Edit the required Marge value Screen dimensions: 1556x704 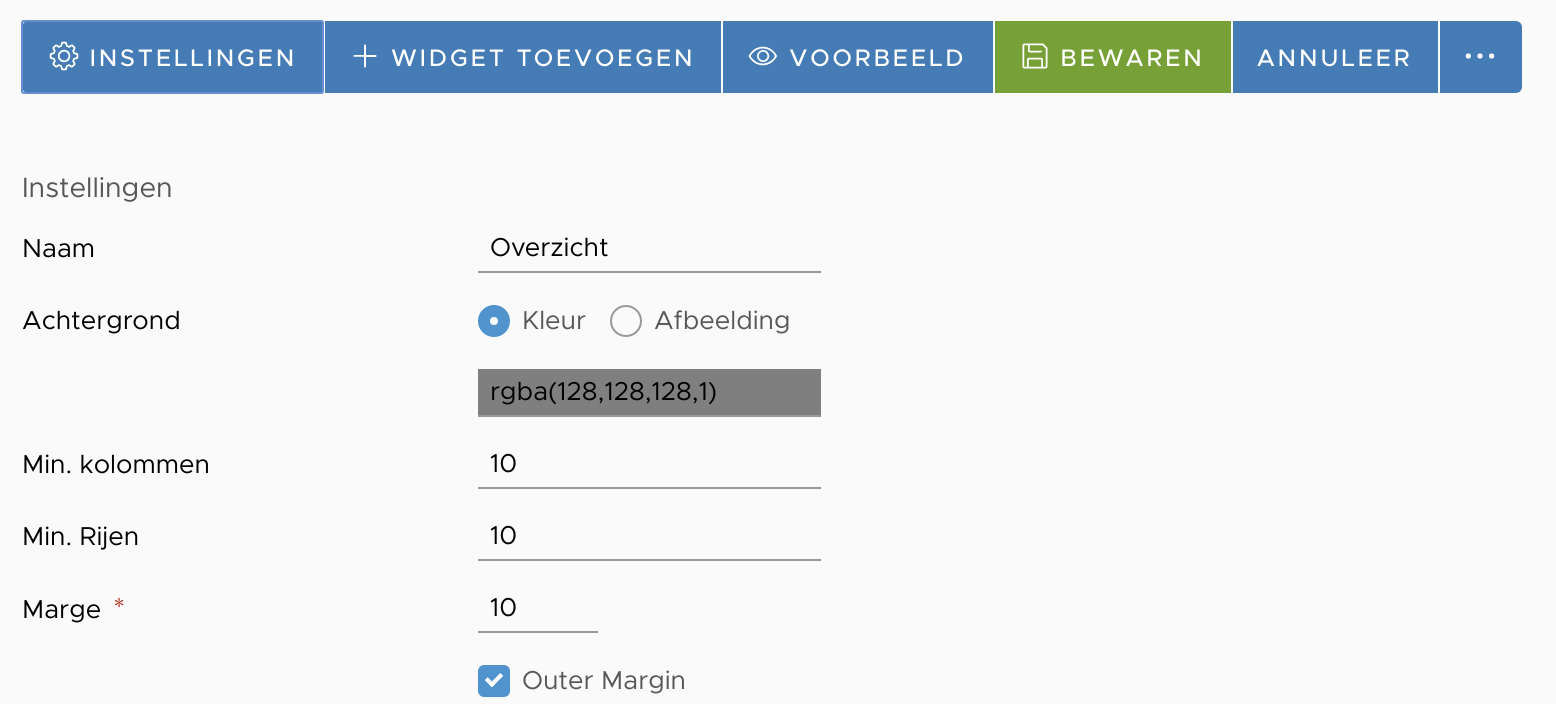tap(536, 608)
